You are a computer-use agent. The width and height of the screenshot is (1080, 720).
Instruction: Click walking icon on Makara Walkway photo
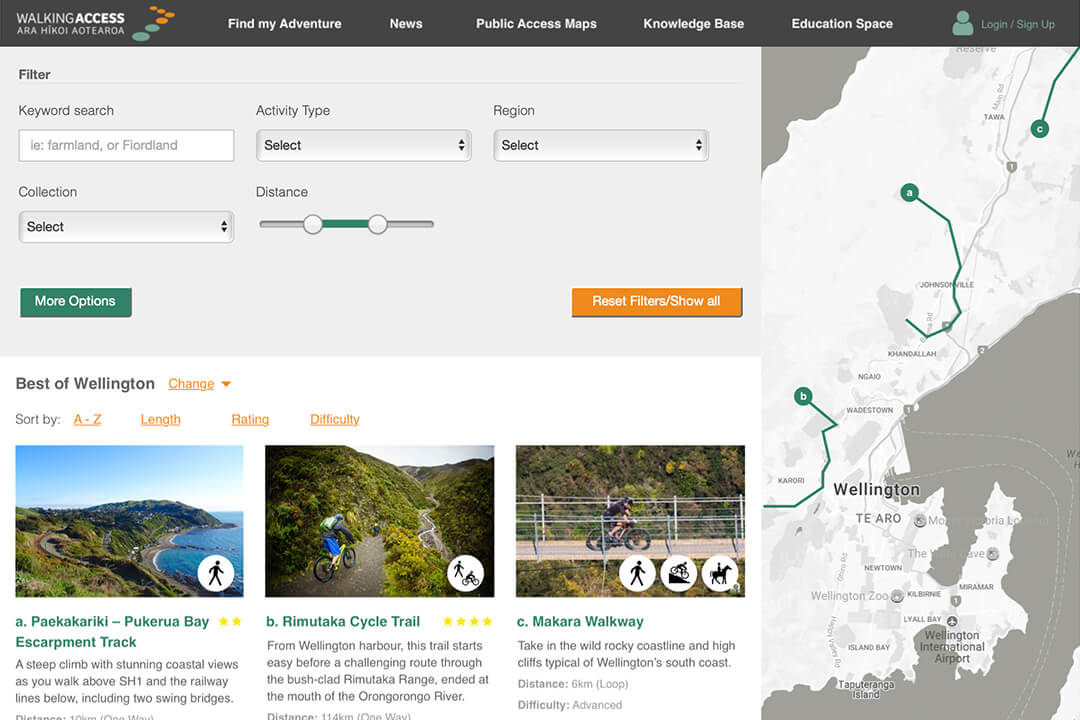tap(637, 573)
